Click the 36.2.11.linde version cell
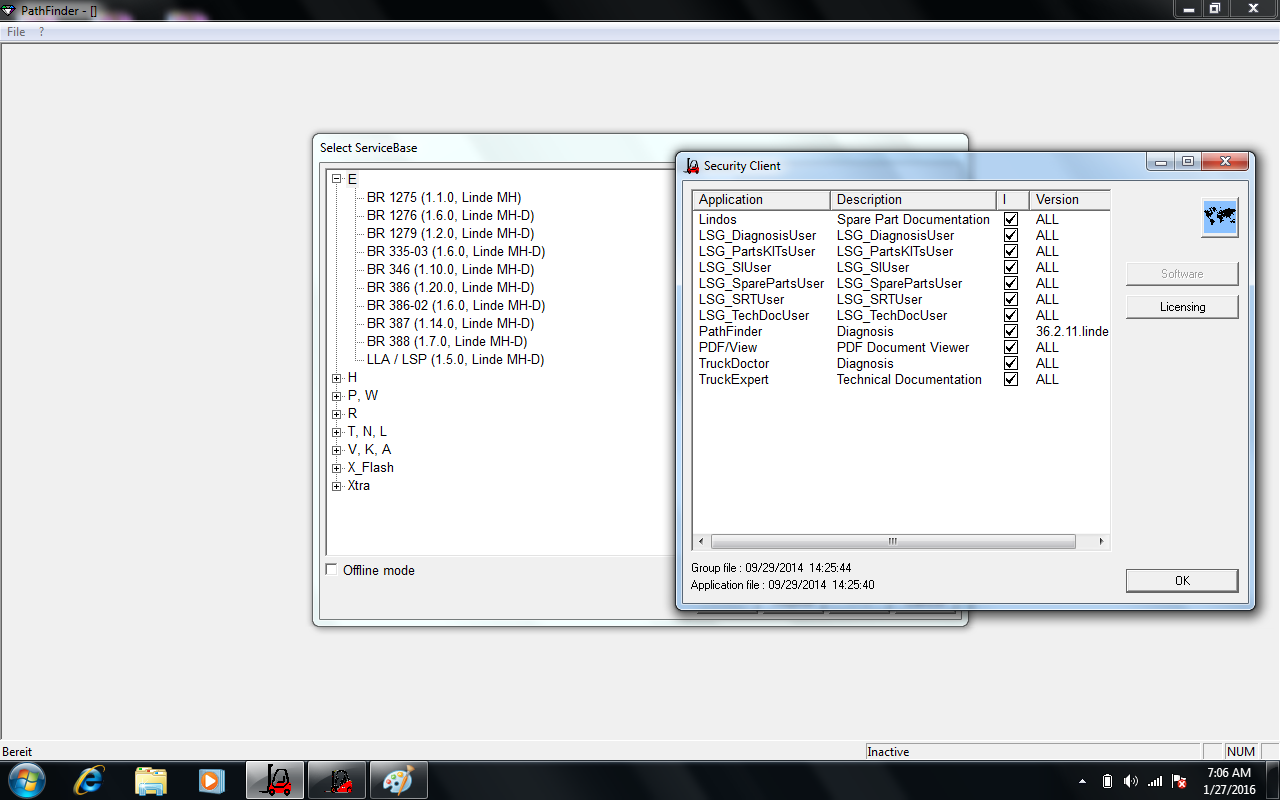This screenshot has height=800, width=1280. click(1072, 331)
